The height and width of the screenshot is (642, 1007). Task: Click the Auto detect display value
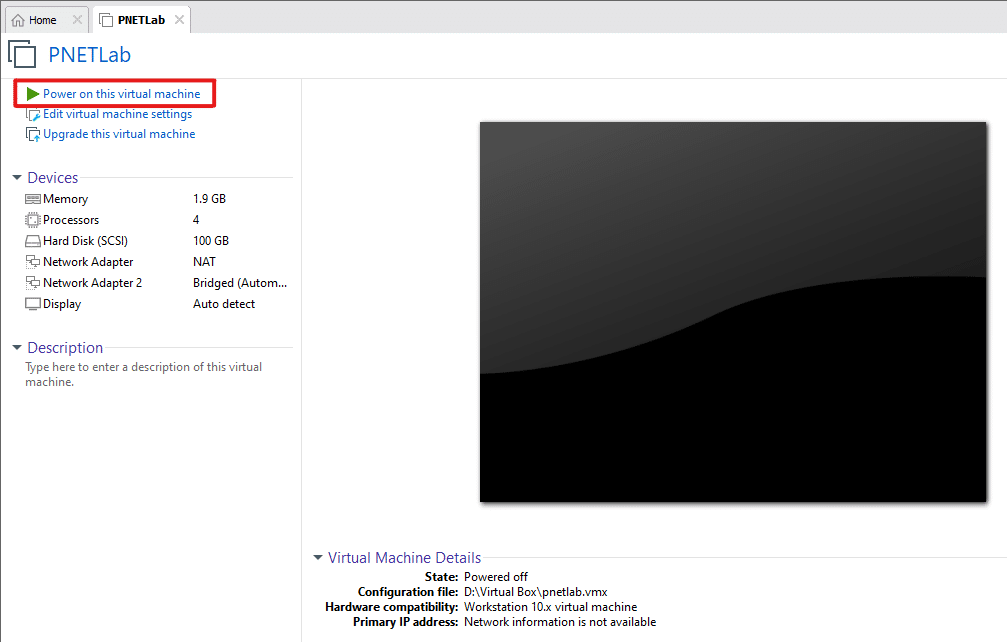click(x=223, y=304)
